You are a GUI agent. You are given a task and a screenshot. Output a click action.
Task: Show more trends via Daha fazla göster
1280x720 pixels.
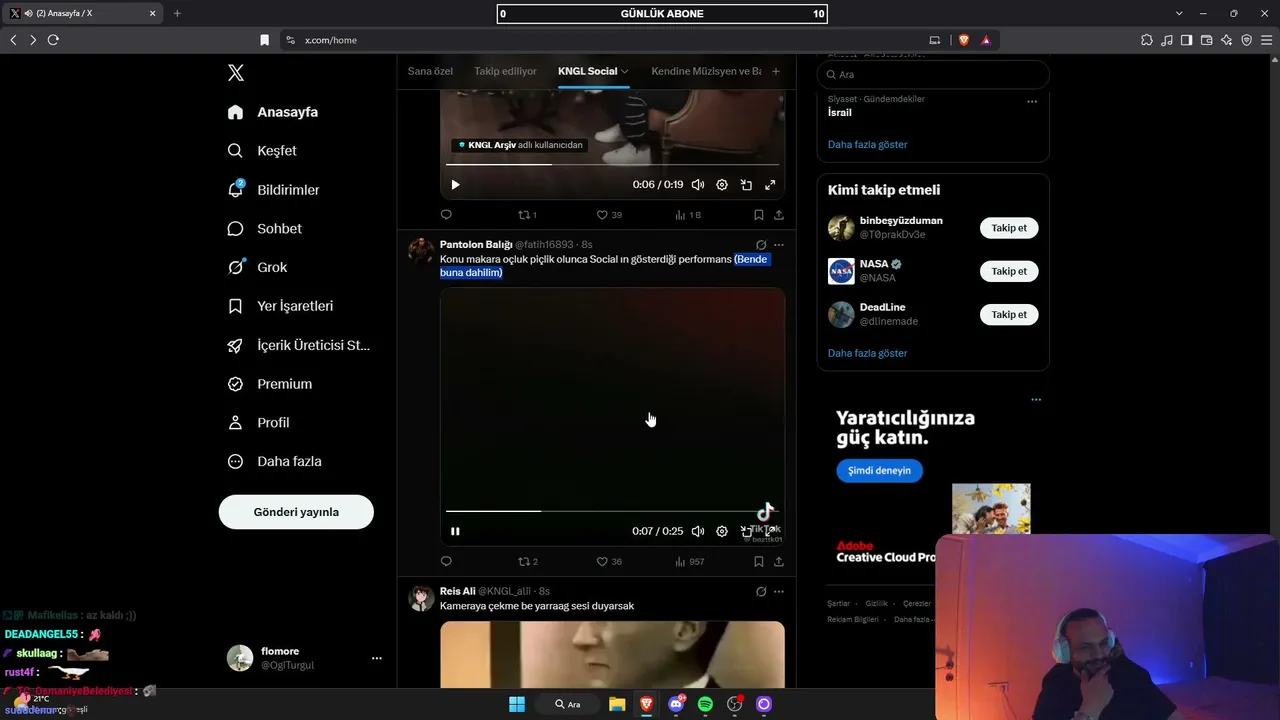pyautogui.click(x=867, y=145)
